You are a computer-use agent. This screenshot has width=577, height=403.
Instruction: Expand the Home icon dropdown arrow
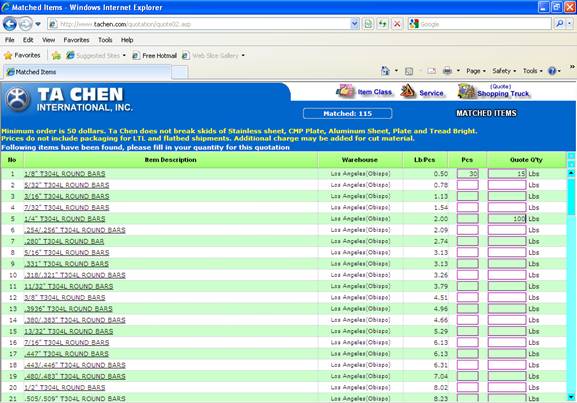click(396, 71)
